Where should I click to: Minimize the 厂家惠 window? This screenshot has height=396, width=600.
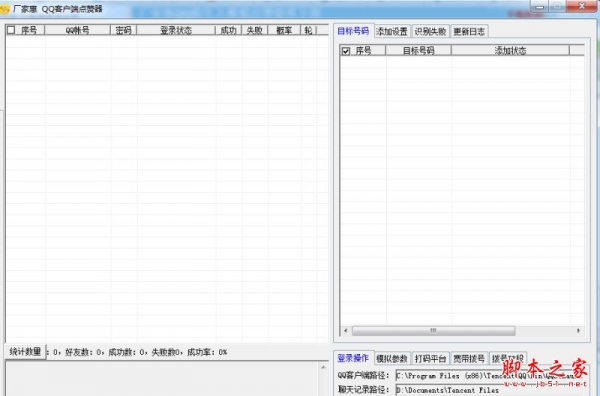(540, 7)
